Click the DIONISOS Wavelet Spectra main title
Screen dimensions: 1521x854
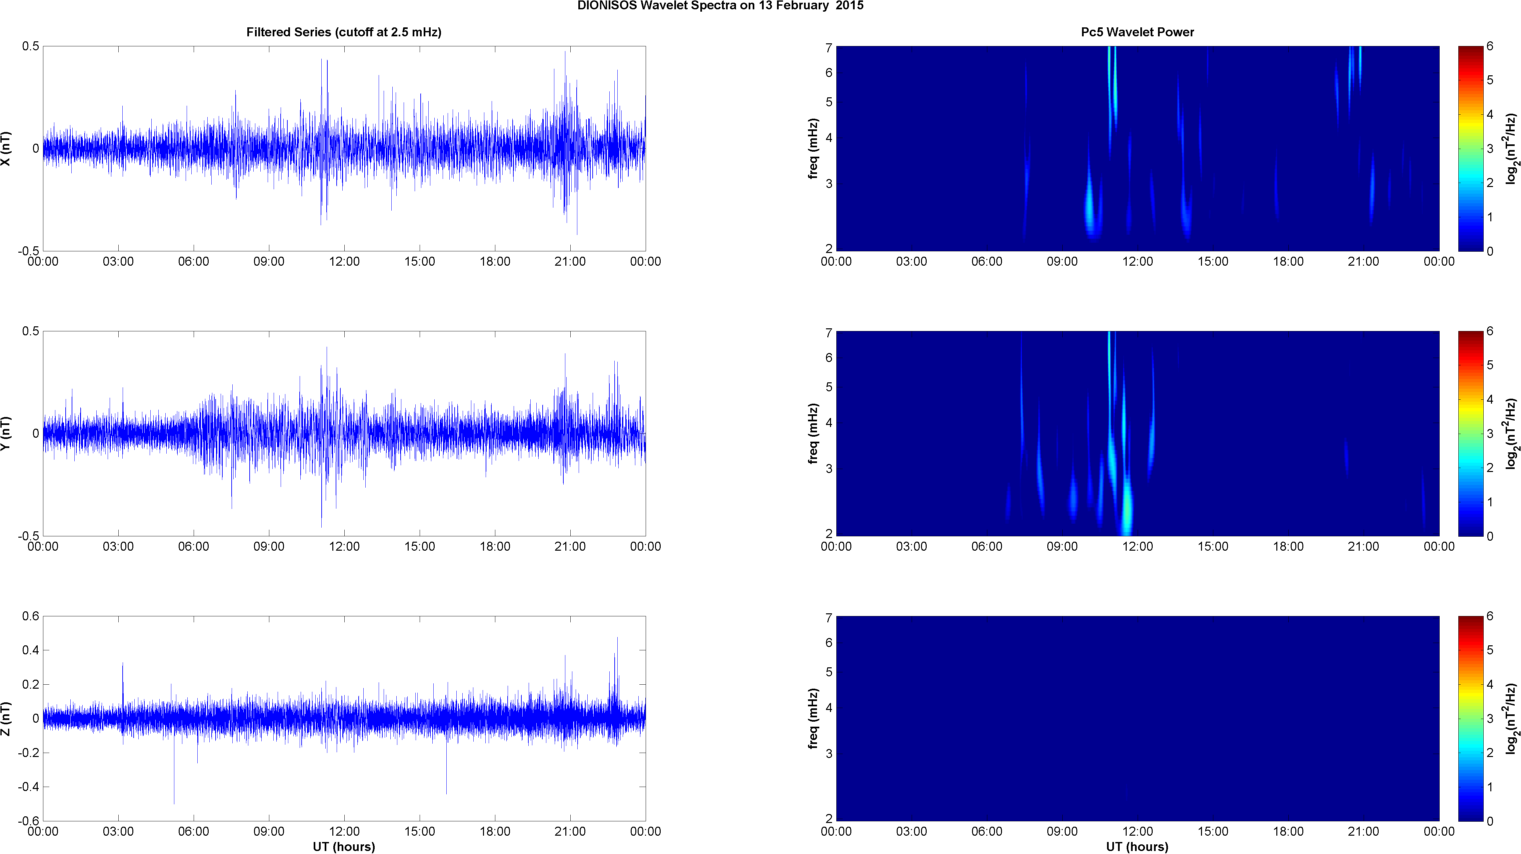[x=720, y=6]
